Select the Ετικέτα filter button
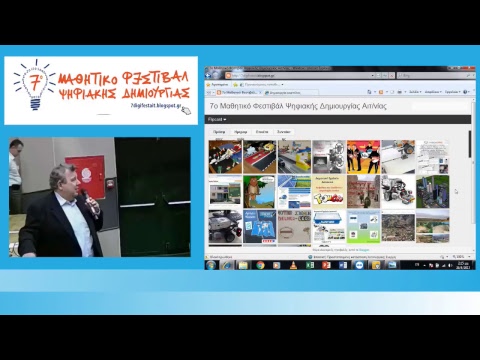 (262, 132)
